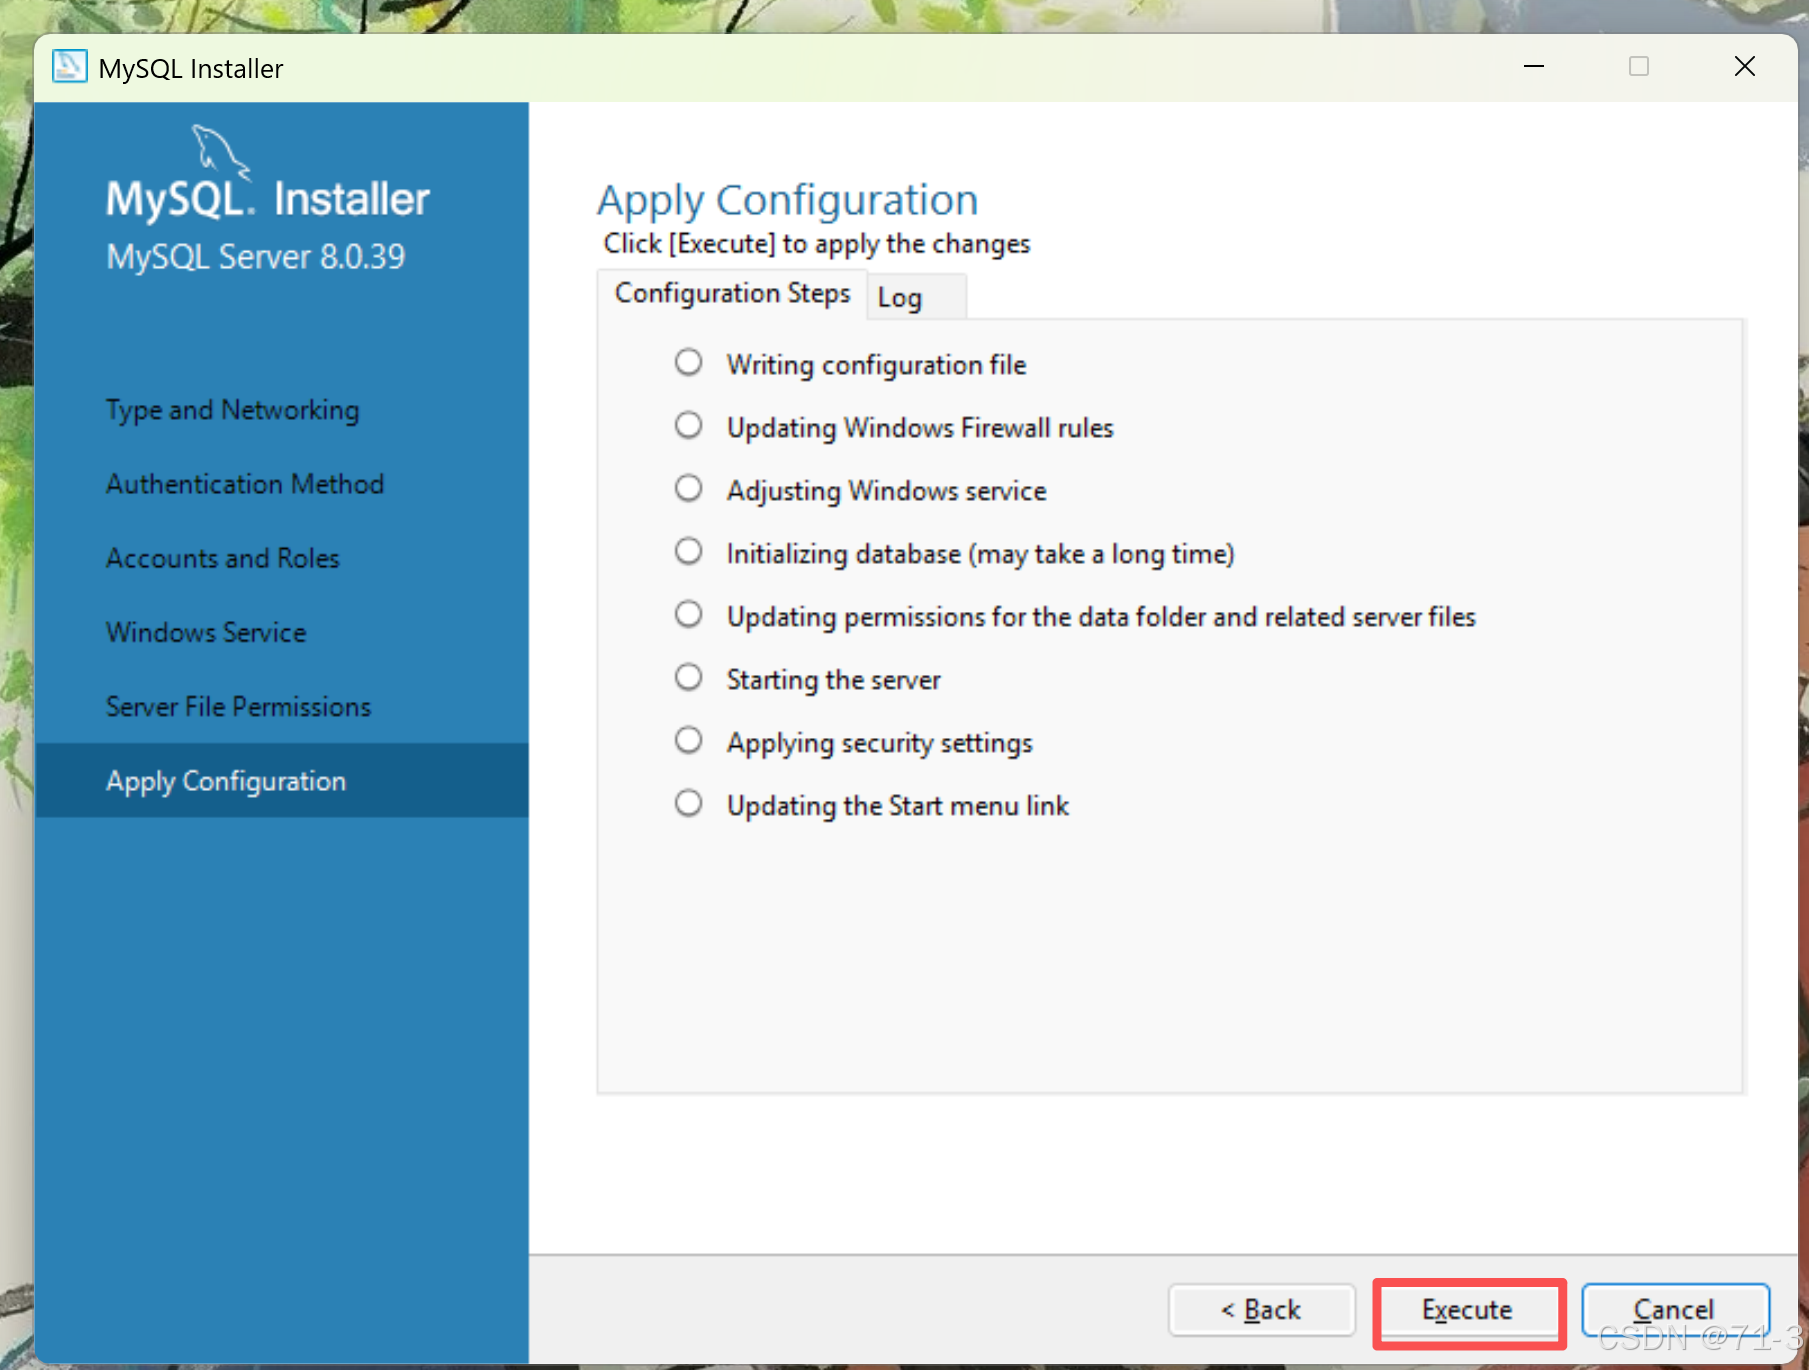Select the Updating permissions step indicator
1809x1370 pixels.
click(x=688, y=614)
